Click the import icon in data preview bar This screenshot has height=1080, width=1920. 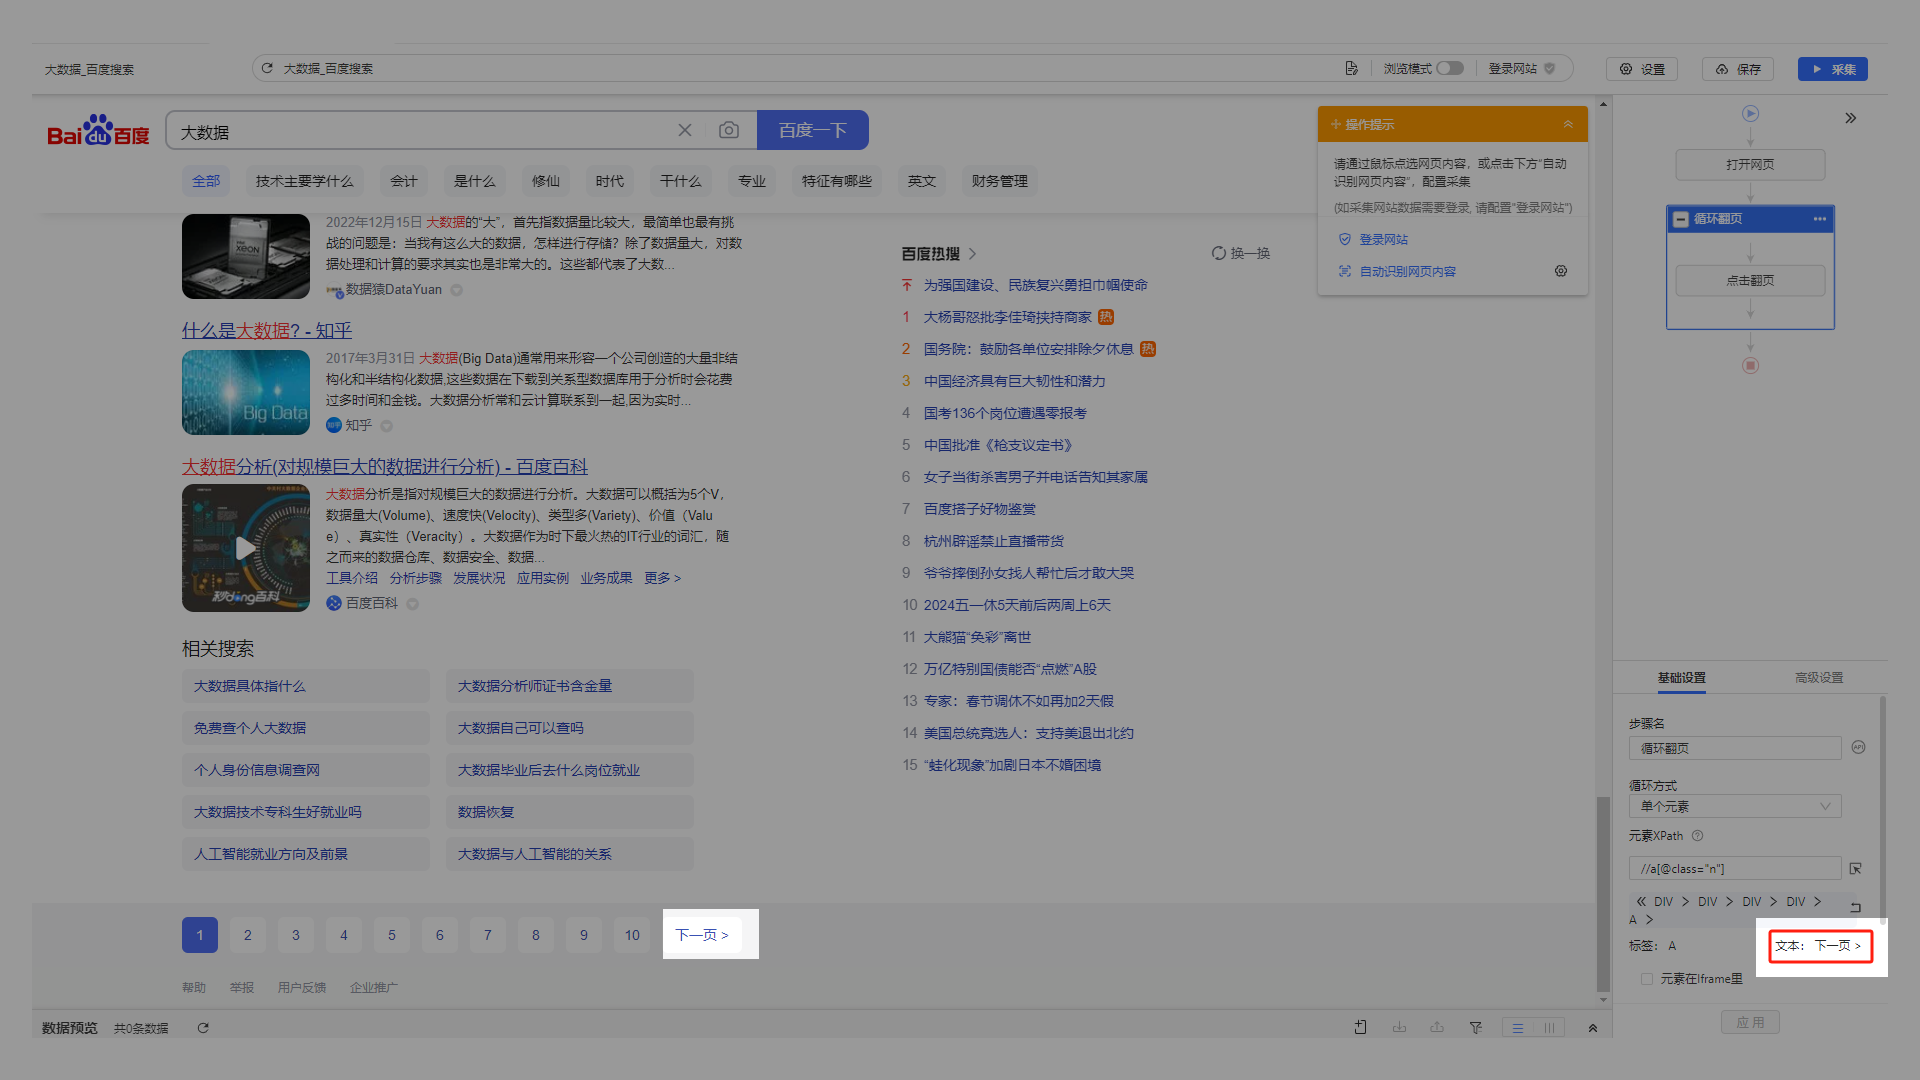1399,1027
